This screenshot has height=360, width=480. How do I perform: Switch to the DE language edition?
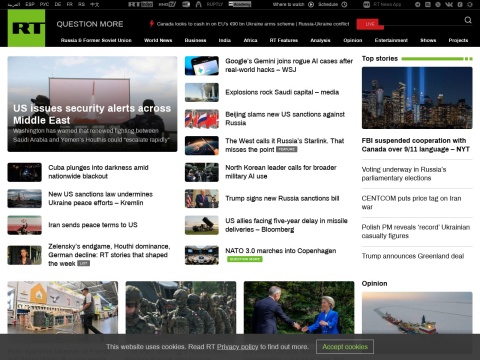58,4
